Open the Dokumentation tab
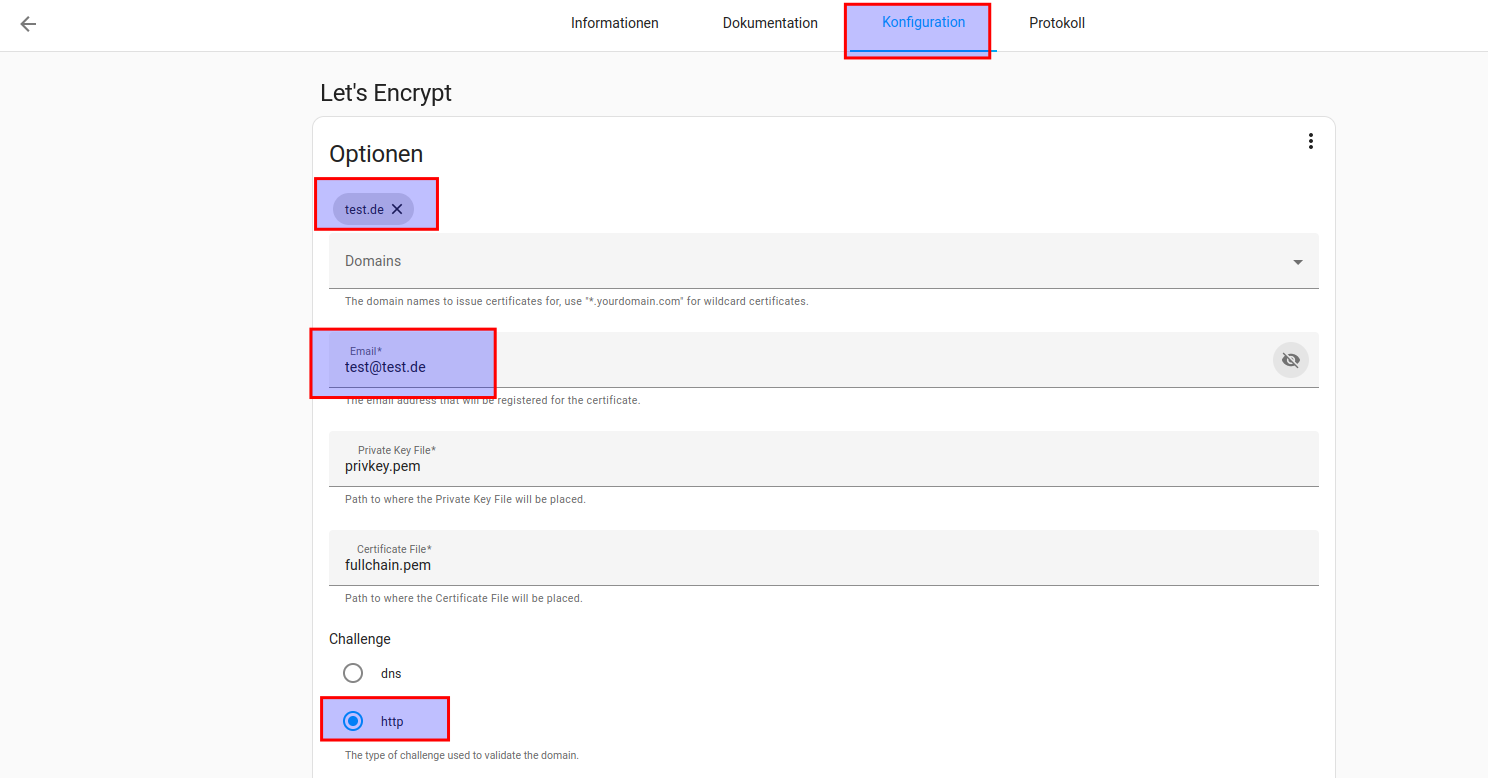Image resolution: width=1488 pixels, height=778 pixels. point(770,23)
